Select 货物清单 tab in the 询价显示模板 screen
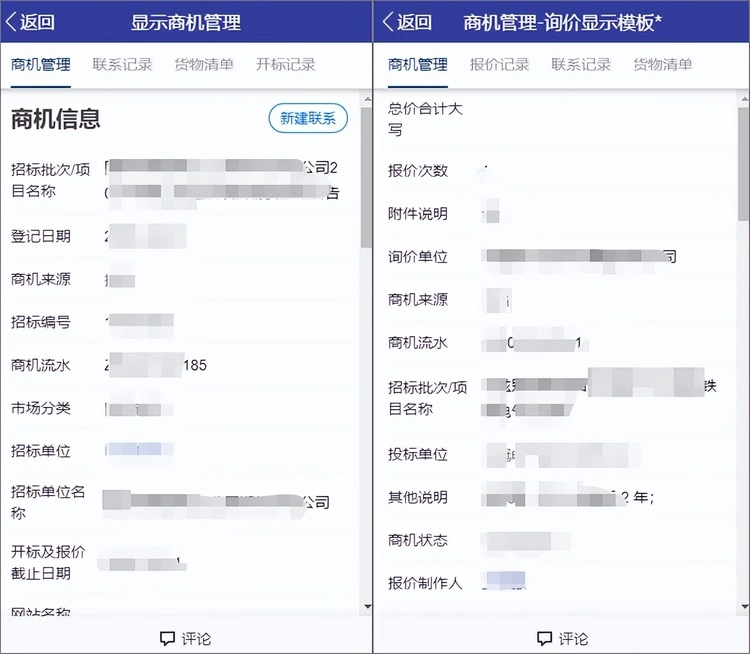This screenshot has width=750, height=654. click(x=662, y=65)
